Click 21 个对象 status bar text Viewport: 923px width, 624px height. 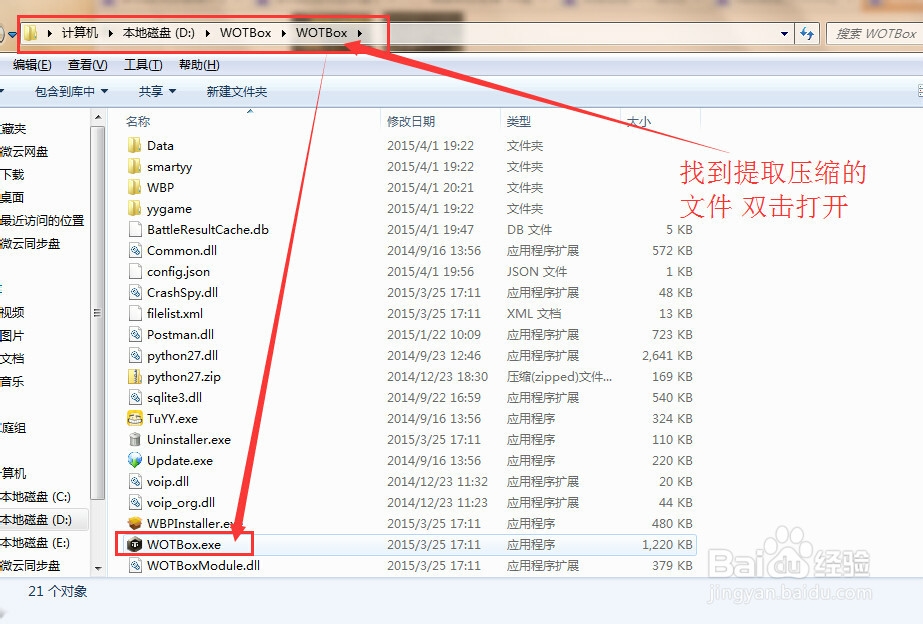58,591
